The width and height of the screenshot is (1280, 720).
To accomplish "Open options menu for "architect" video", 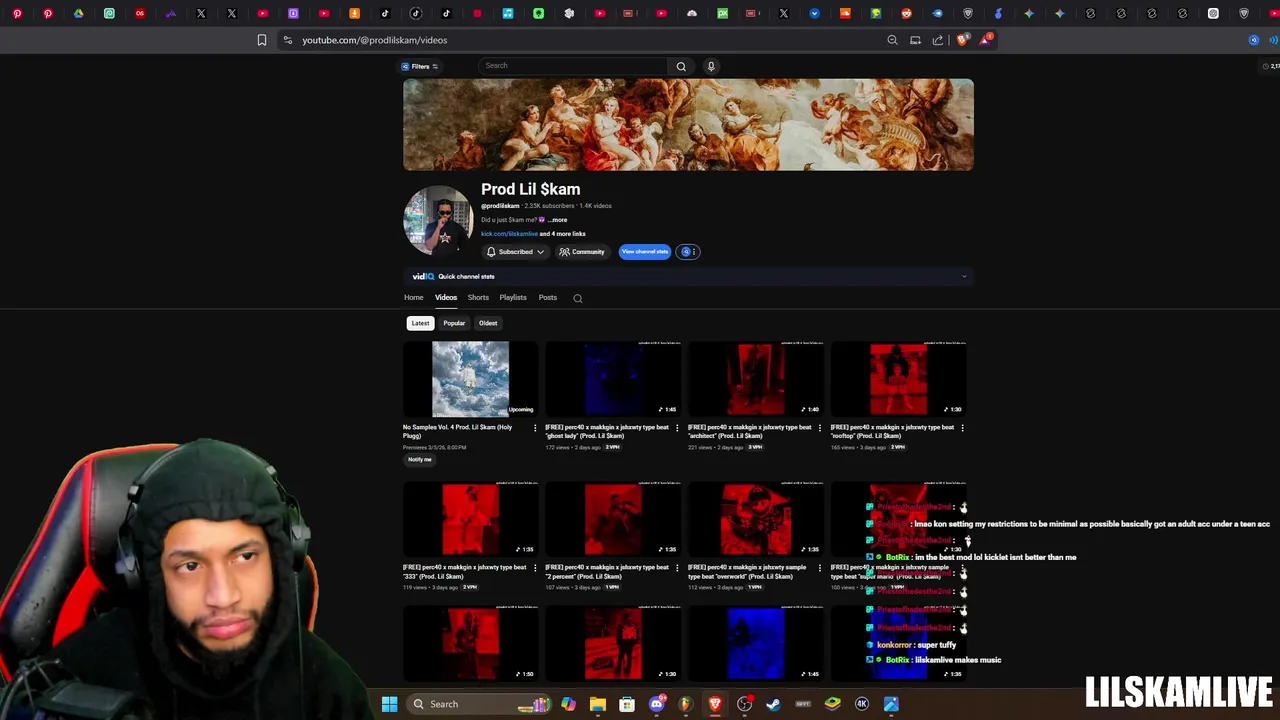I will [820, 428].
